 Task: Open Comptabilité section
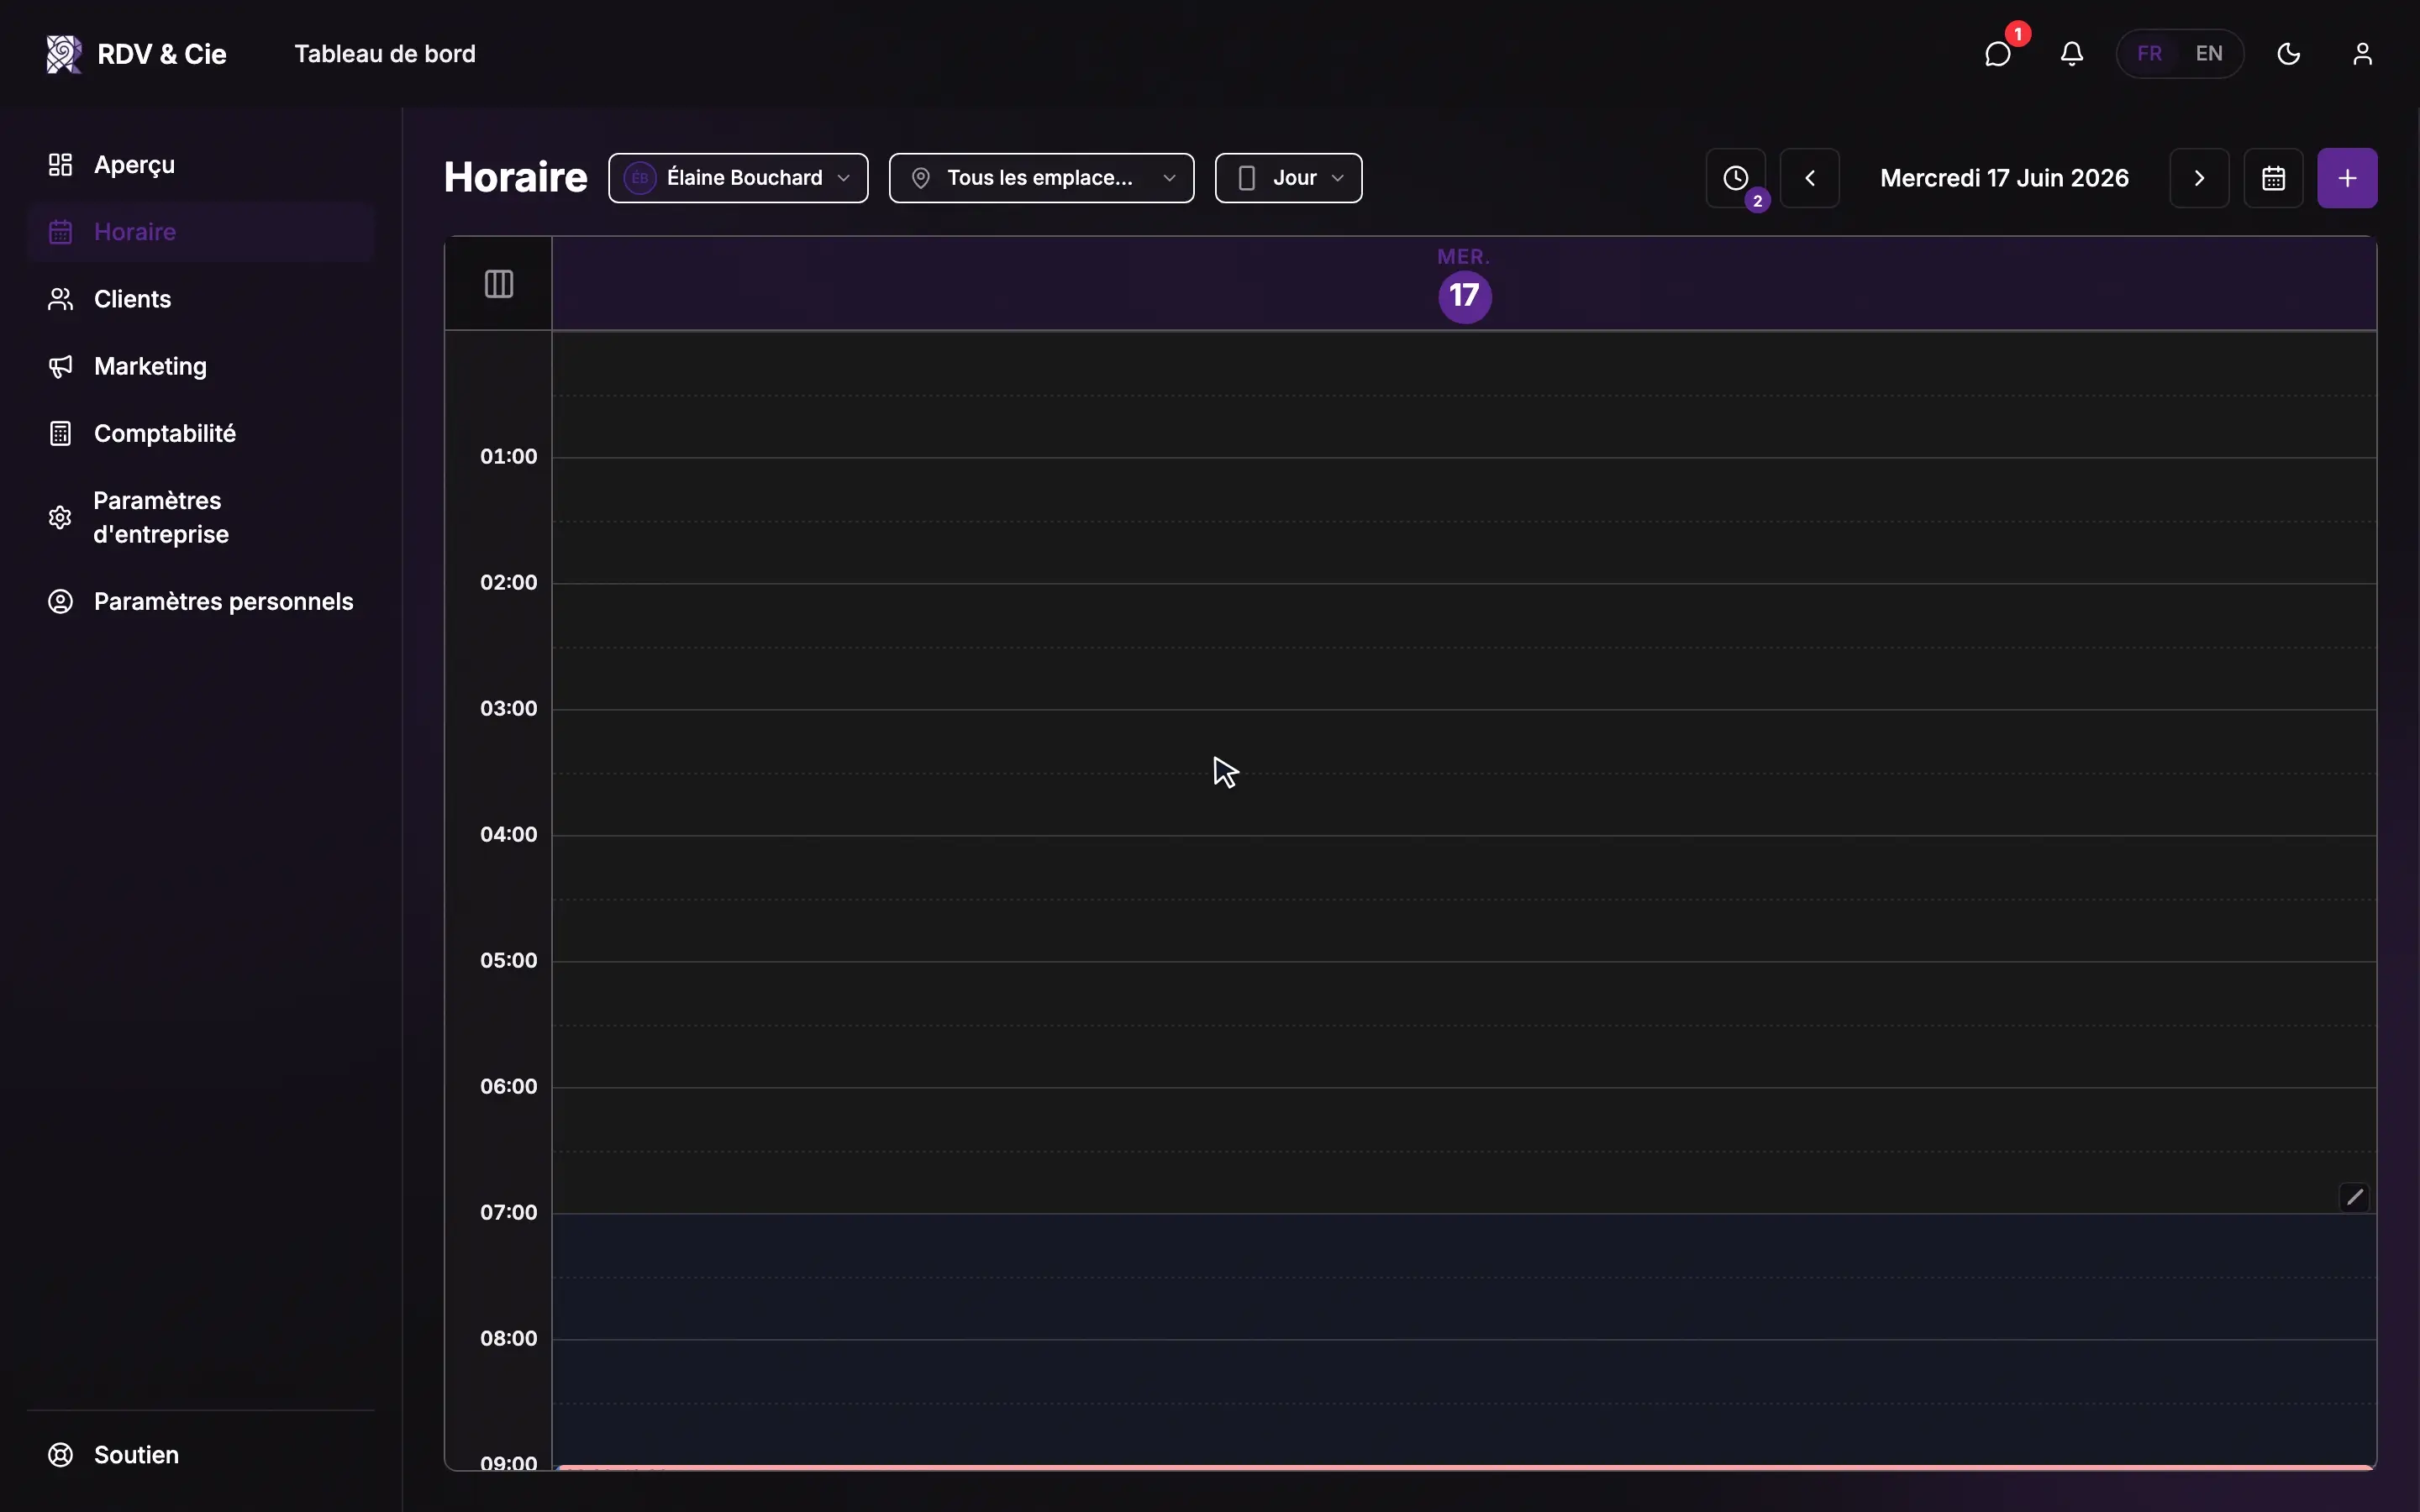pyautogui.click(x=200, y=433)
